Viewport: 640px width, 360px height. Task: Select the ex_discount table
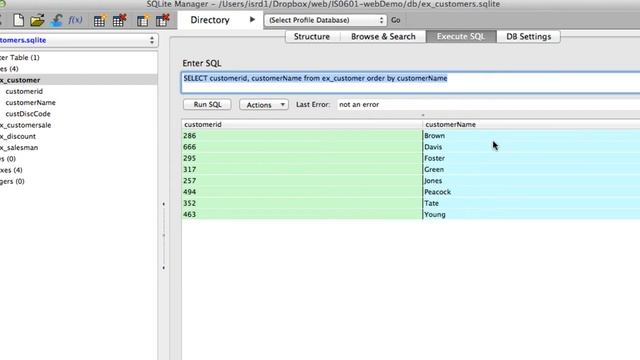[18, 136]
